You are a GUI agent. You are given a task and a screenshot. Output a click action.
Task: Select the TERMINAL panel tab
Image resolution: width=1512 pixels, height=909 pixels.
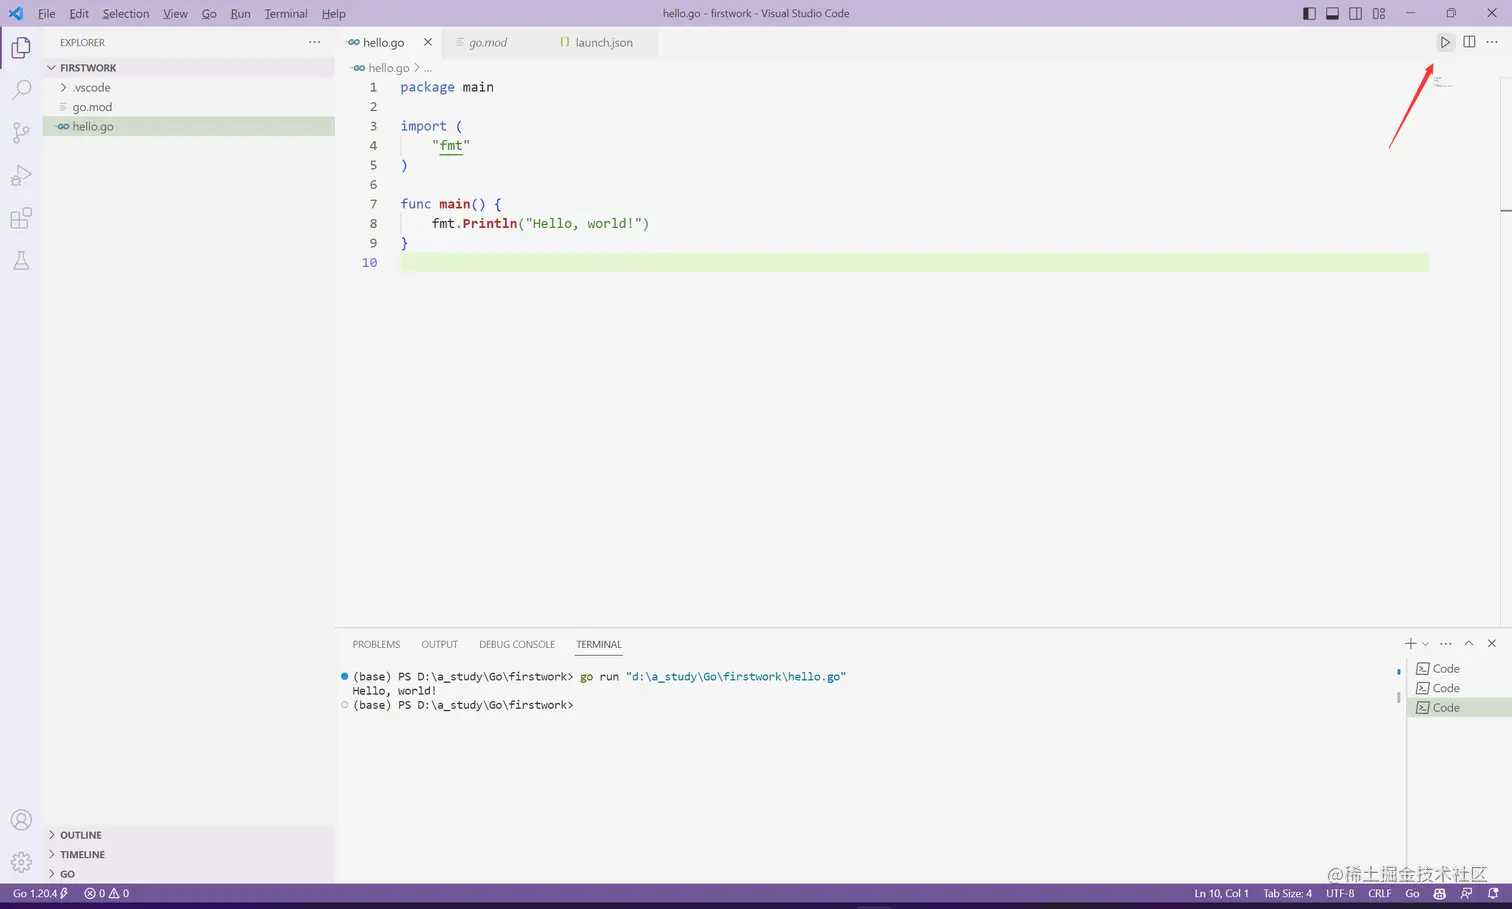point(599,644)
